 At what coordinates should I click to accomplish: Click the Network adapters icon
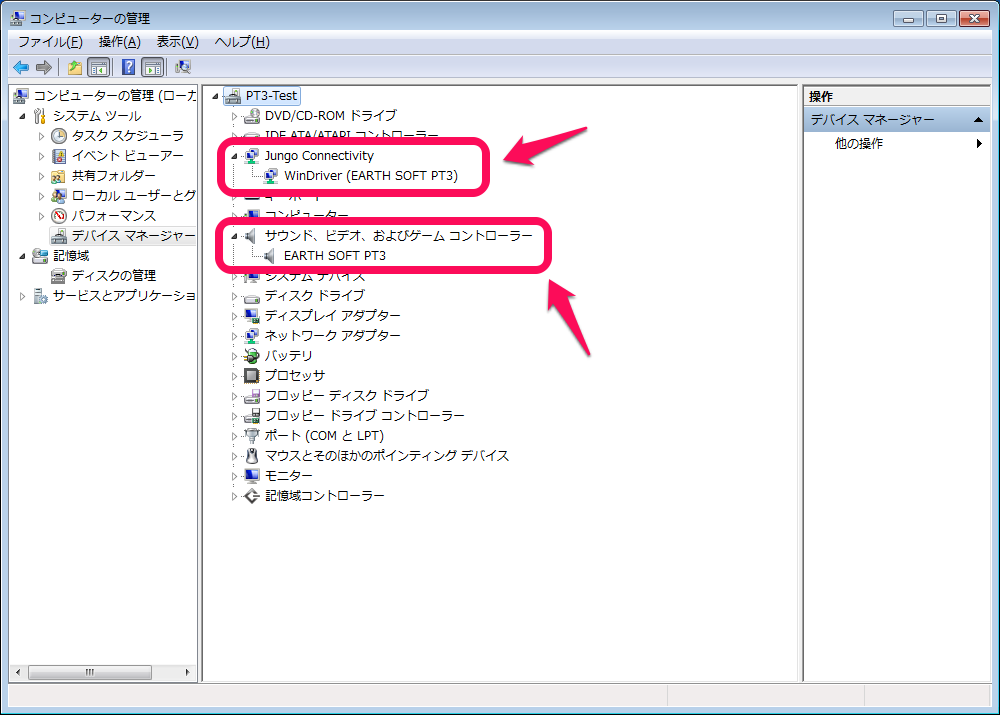coord(253,335)
